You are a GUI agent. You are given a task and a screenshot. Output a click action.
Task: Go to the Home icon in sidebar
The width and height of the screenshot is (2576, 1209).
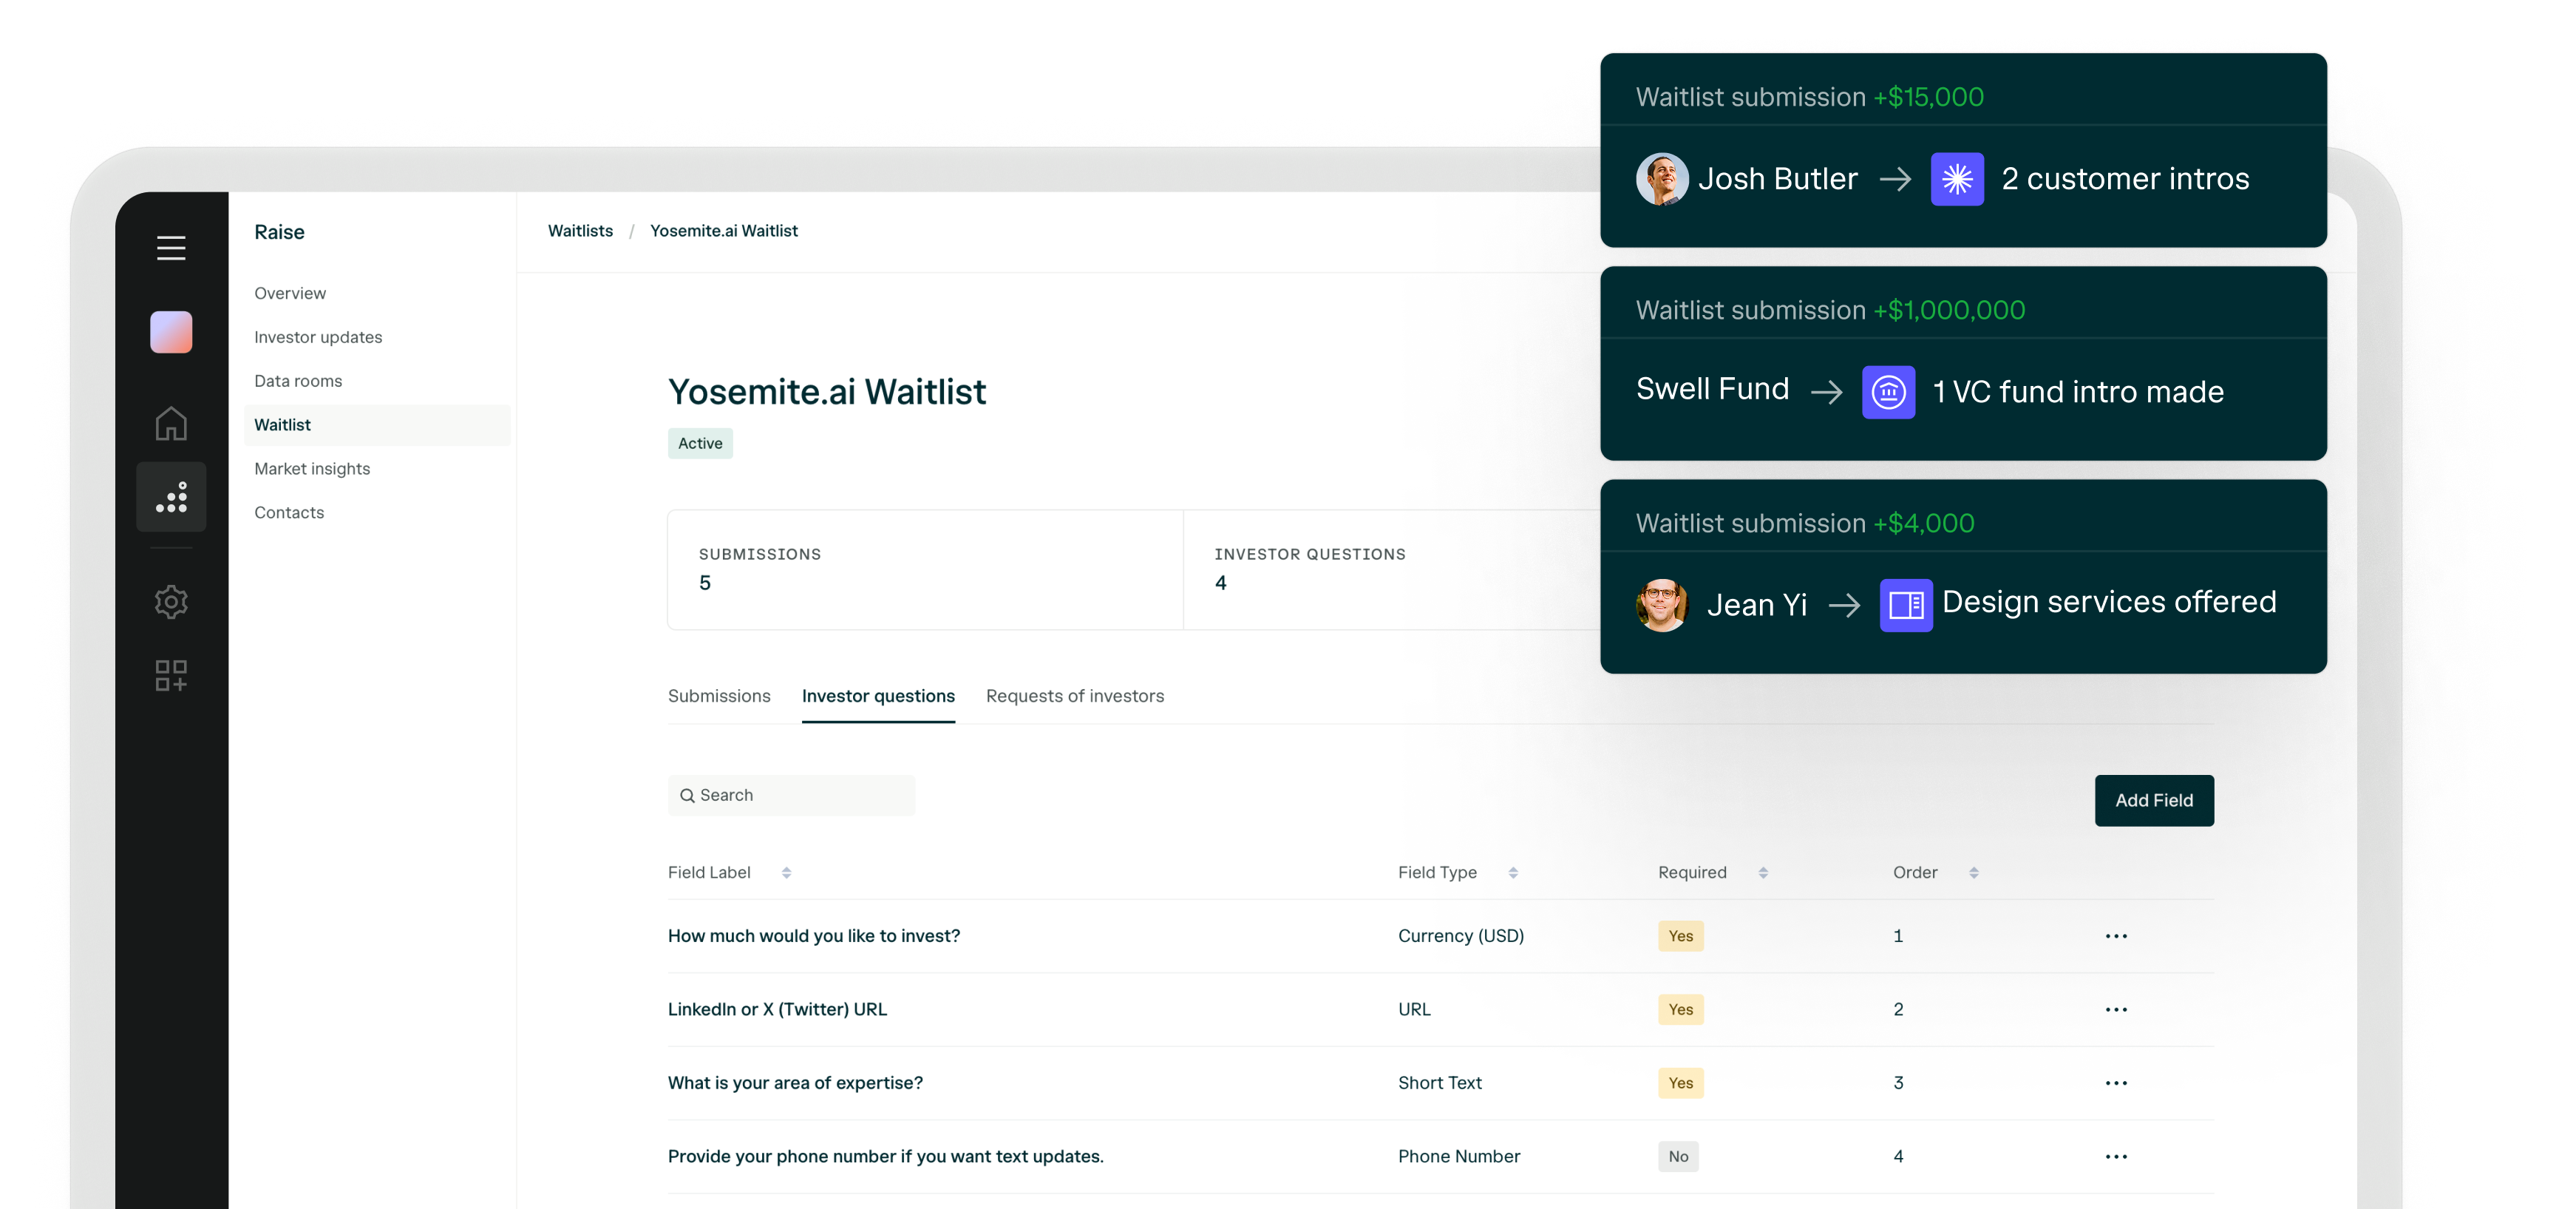click(171, 423)
